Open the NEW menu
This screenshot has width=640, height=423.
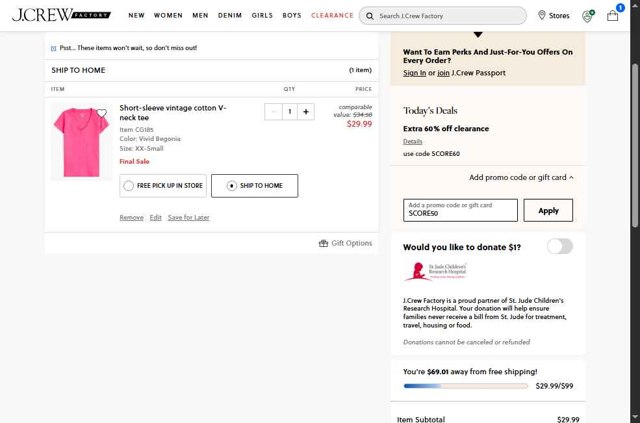pos(136,16)
